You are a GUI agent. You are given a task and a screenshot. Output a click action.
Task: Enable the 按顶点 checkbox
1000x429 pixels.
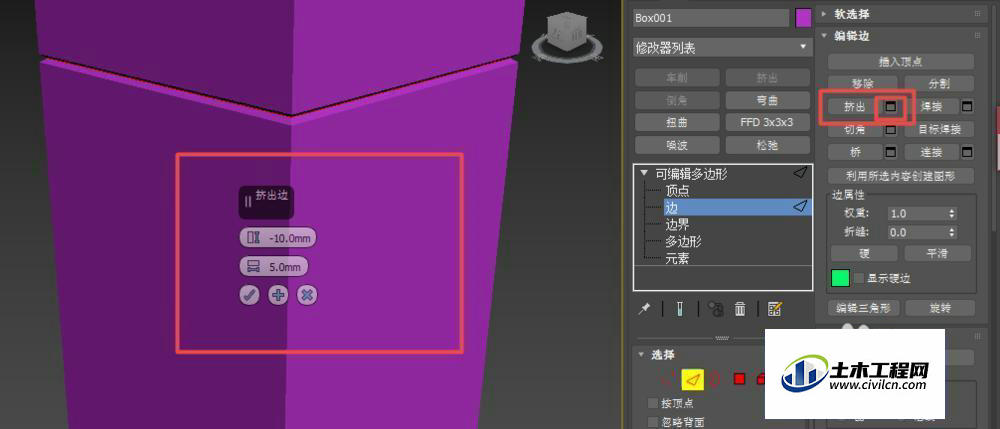tap(652, 403)
